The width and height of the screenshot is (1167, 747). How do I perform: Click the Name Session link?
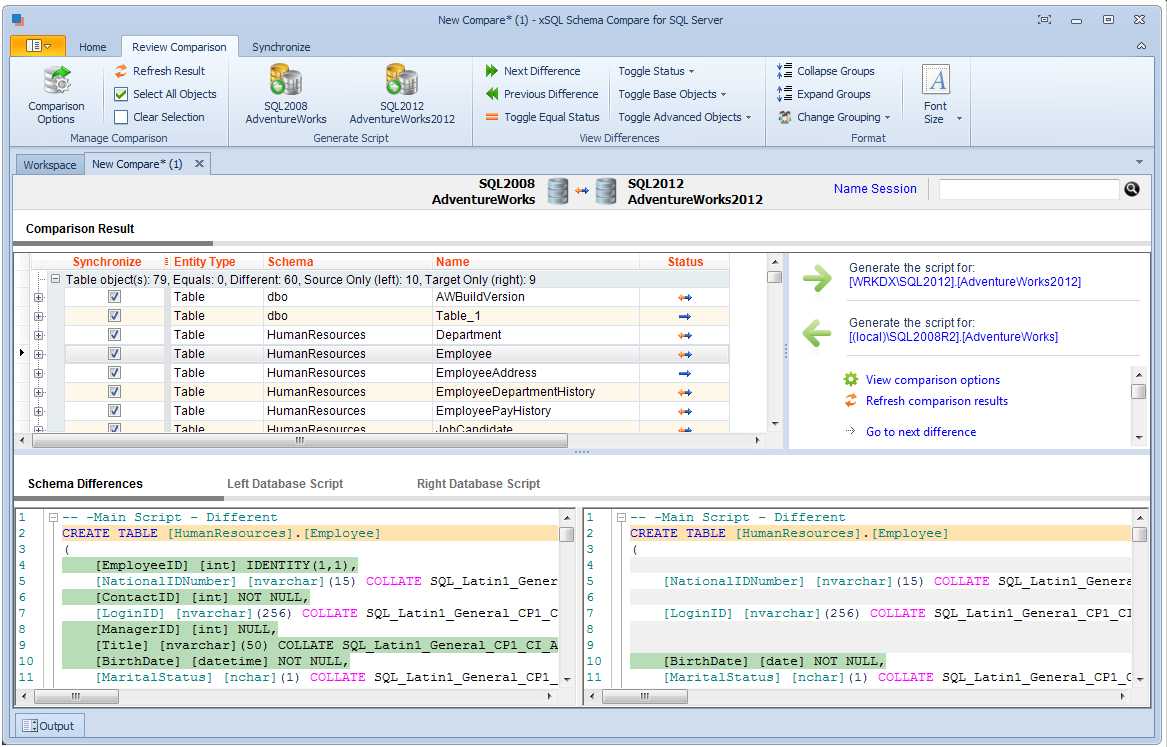click(875, 189)
